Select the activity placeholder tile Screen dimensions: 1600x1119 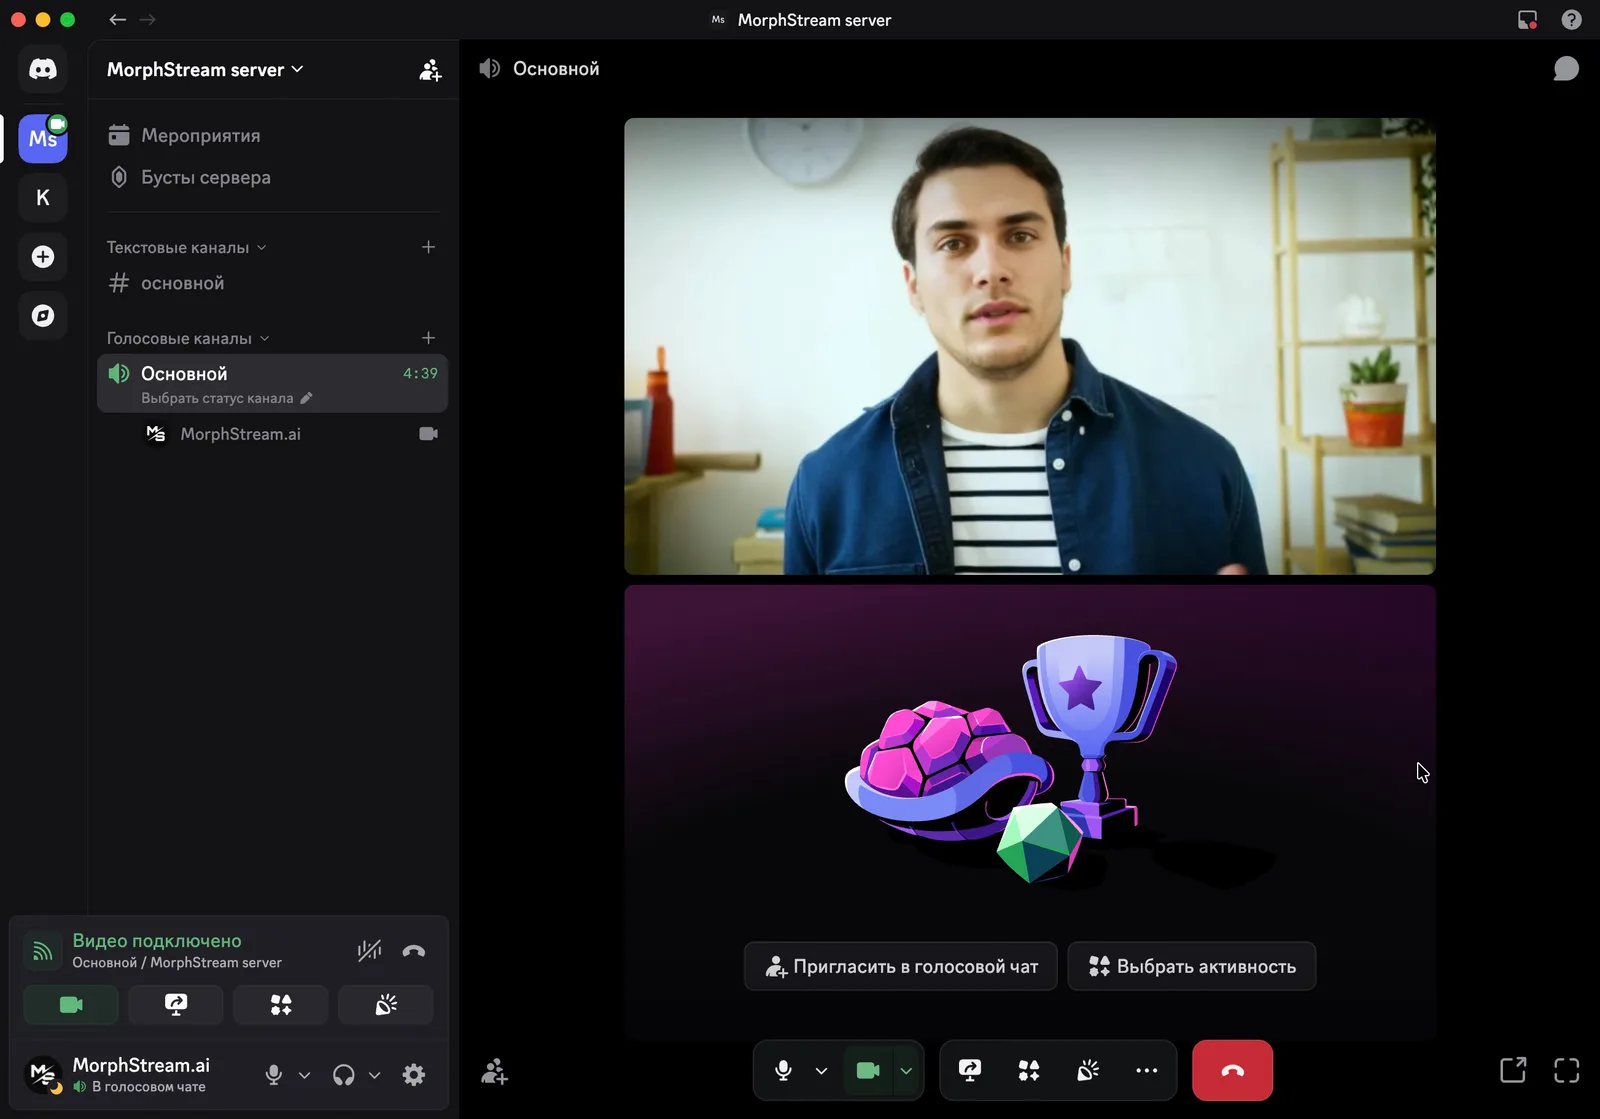(x=1030, y=812)
